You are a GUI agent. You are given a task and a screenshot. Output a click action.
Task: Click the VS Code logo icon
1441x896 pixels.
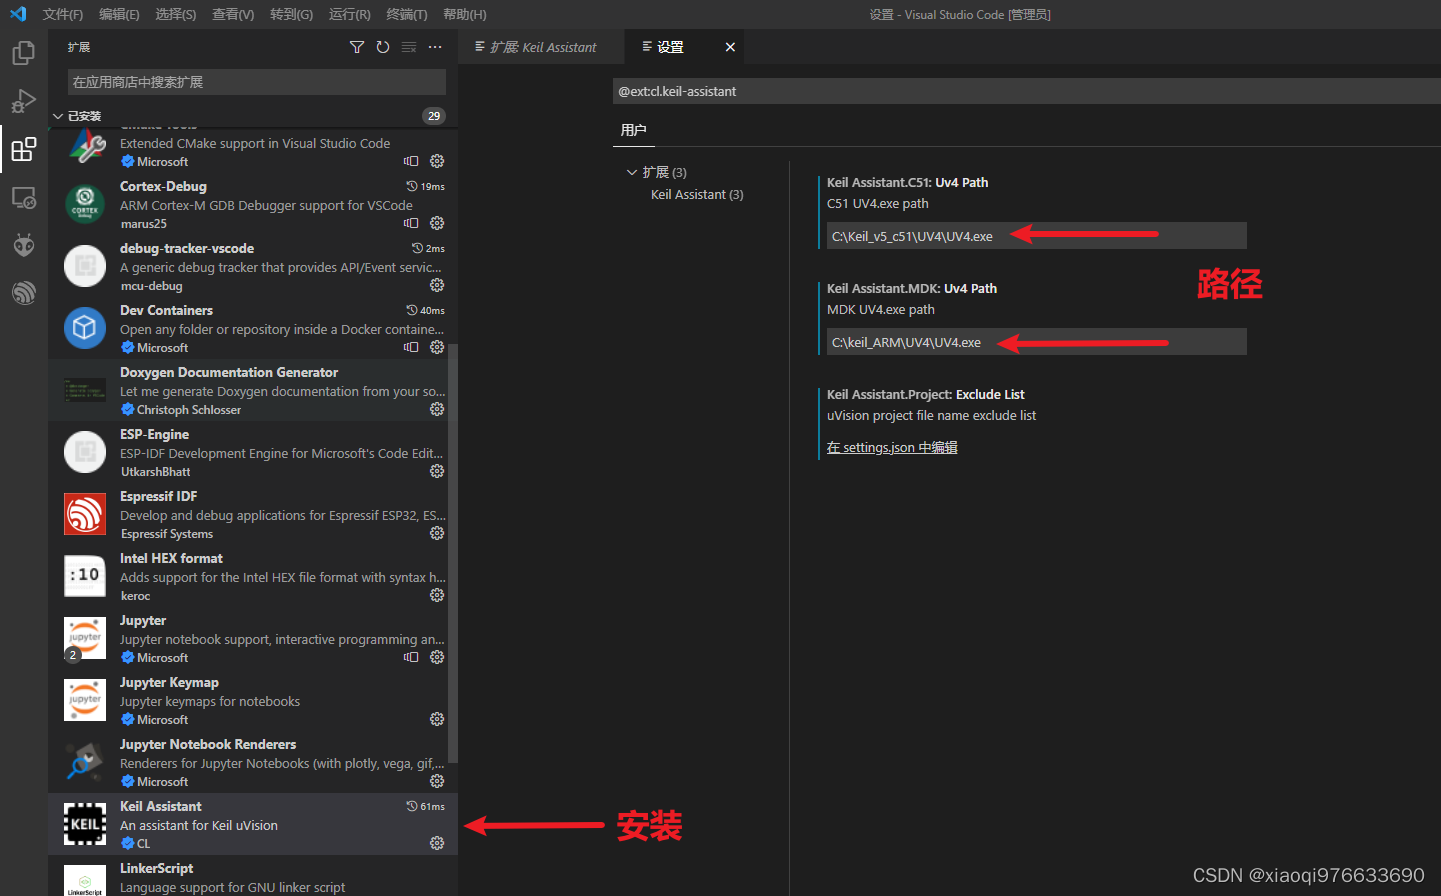(x=18, y=14)
